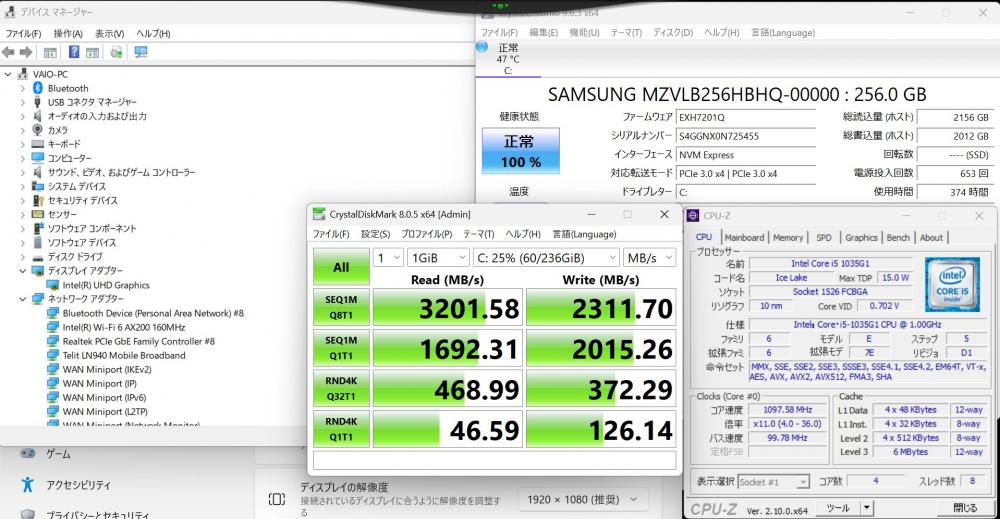Run the RND4K Q1T1 test

341,430
